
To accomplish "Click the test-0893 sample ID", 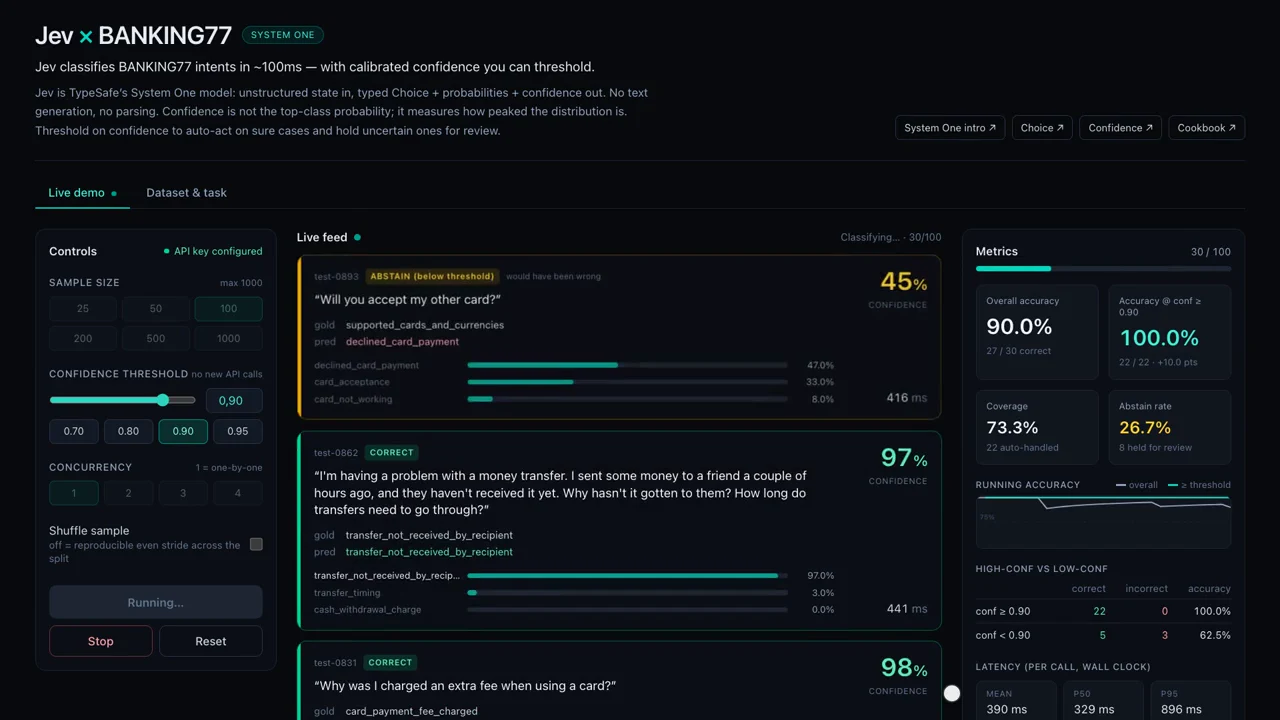I will coord(336,276).
